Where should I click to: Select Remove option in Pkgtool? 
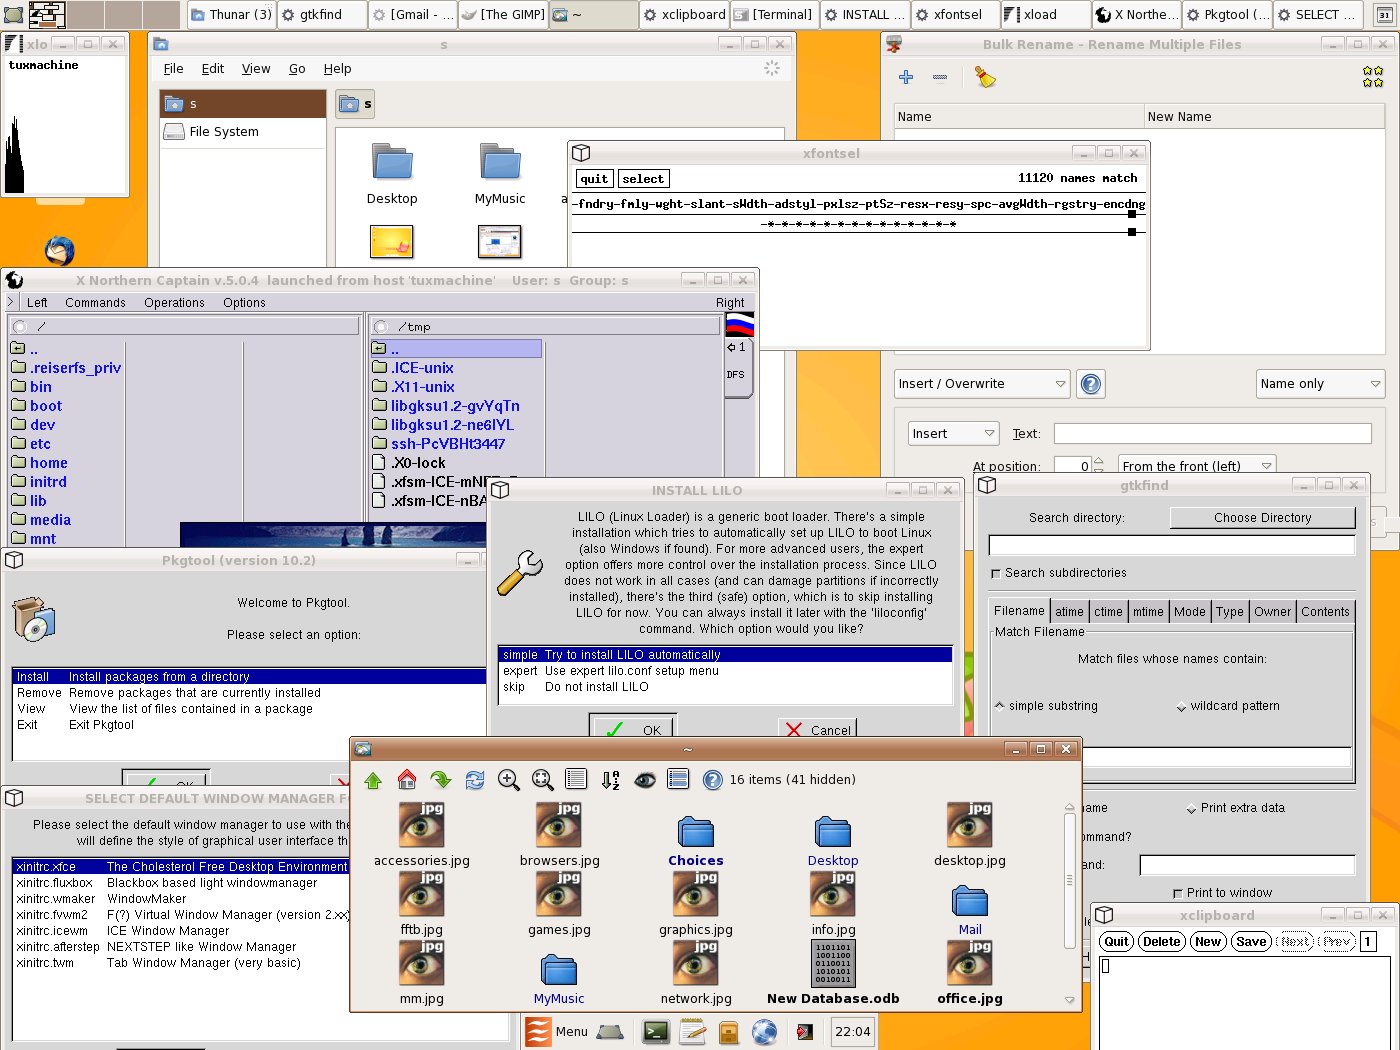(x=249, y=693)
